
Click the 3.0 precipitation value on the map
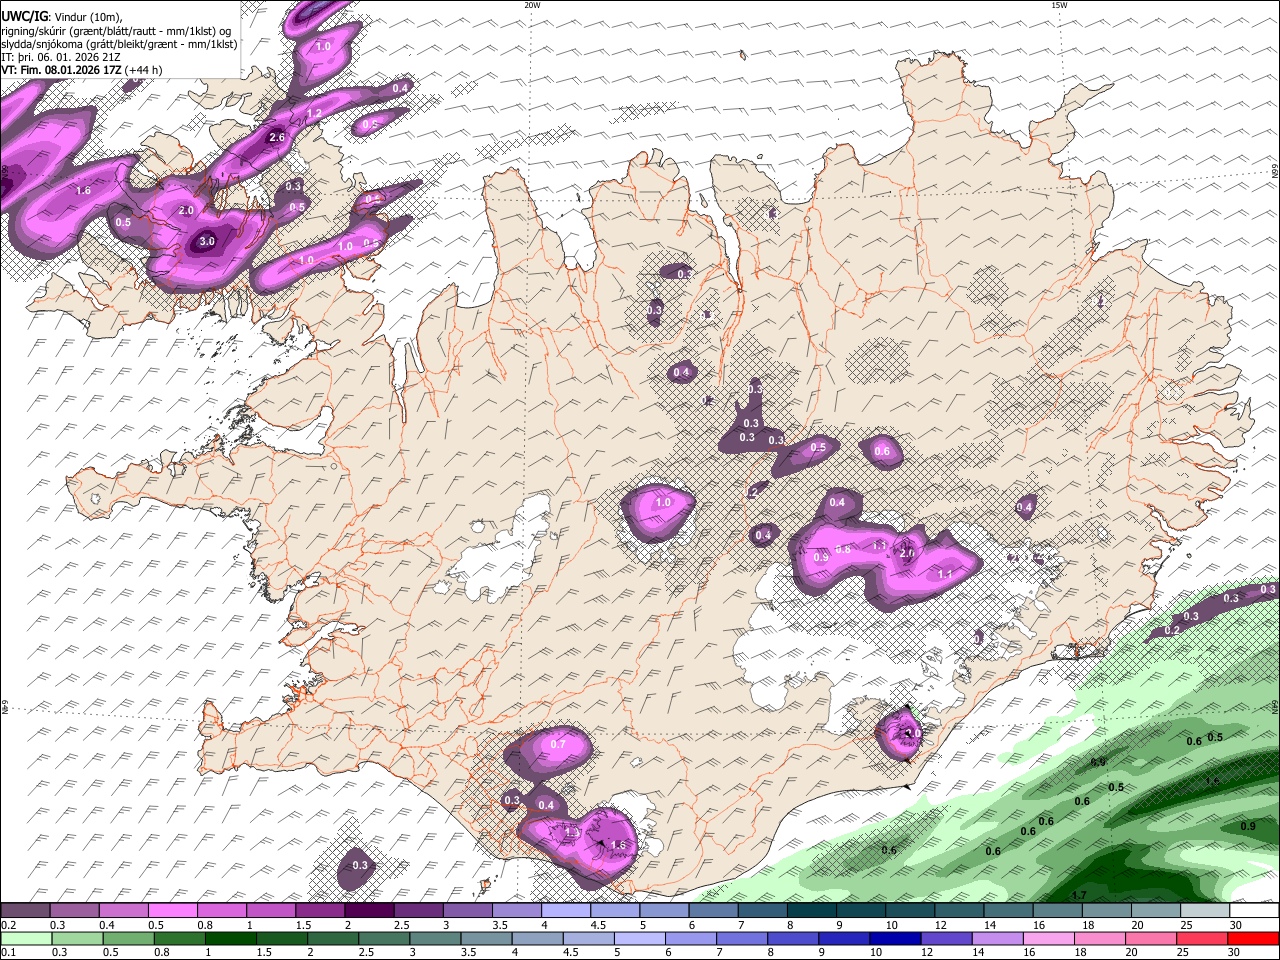(207, 242)
